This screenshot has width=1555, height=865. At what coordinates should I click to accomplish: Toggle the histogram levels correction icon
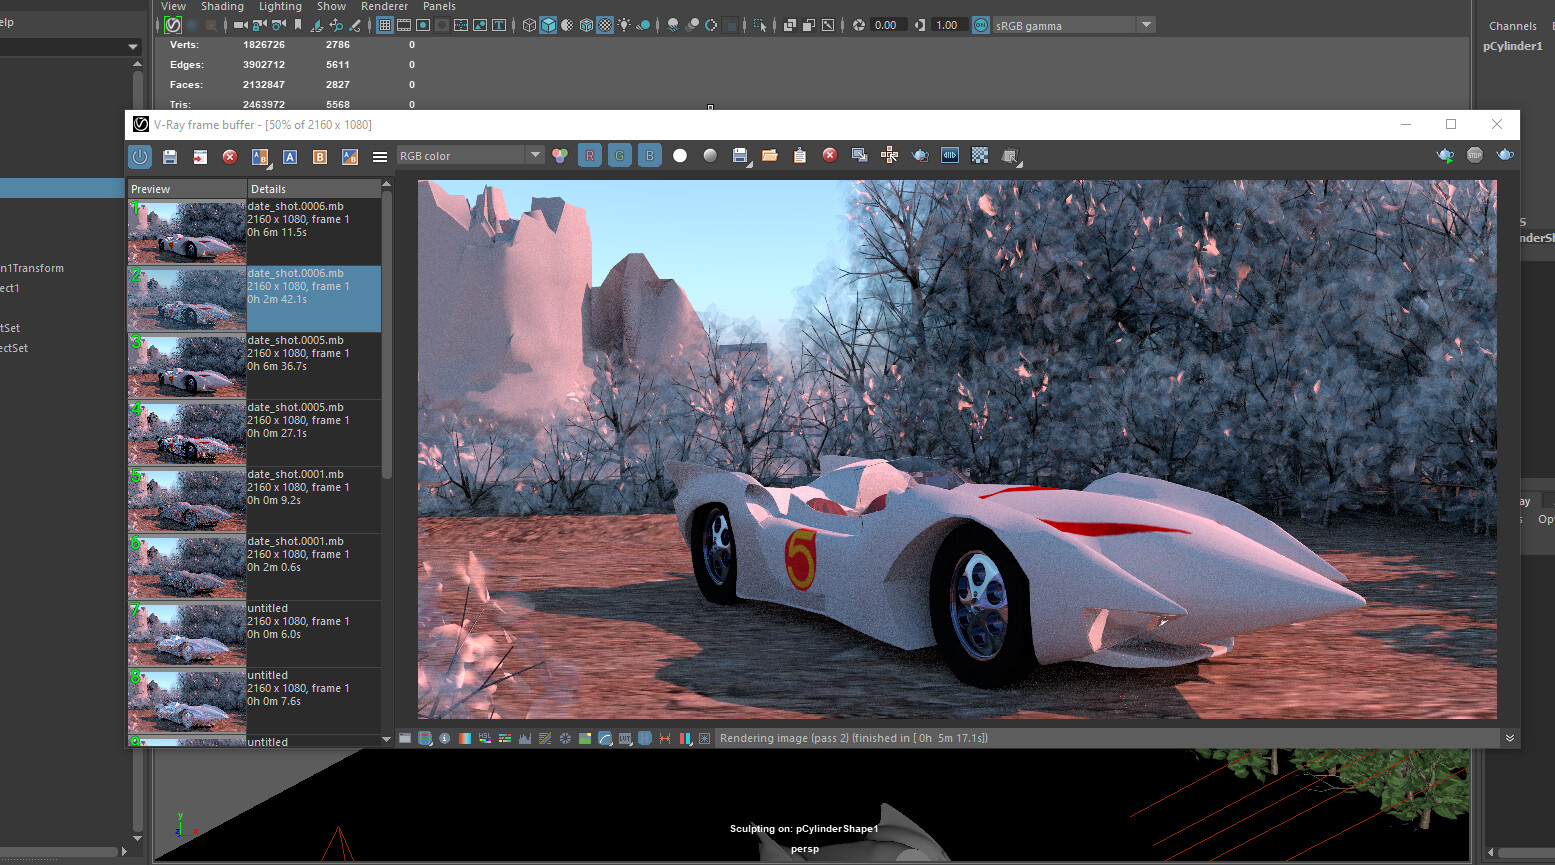point(525,738)
